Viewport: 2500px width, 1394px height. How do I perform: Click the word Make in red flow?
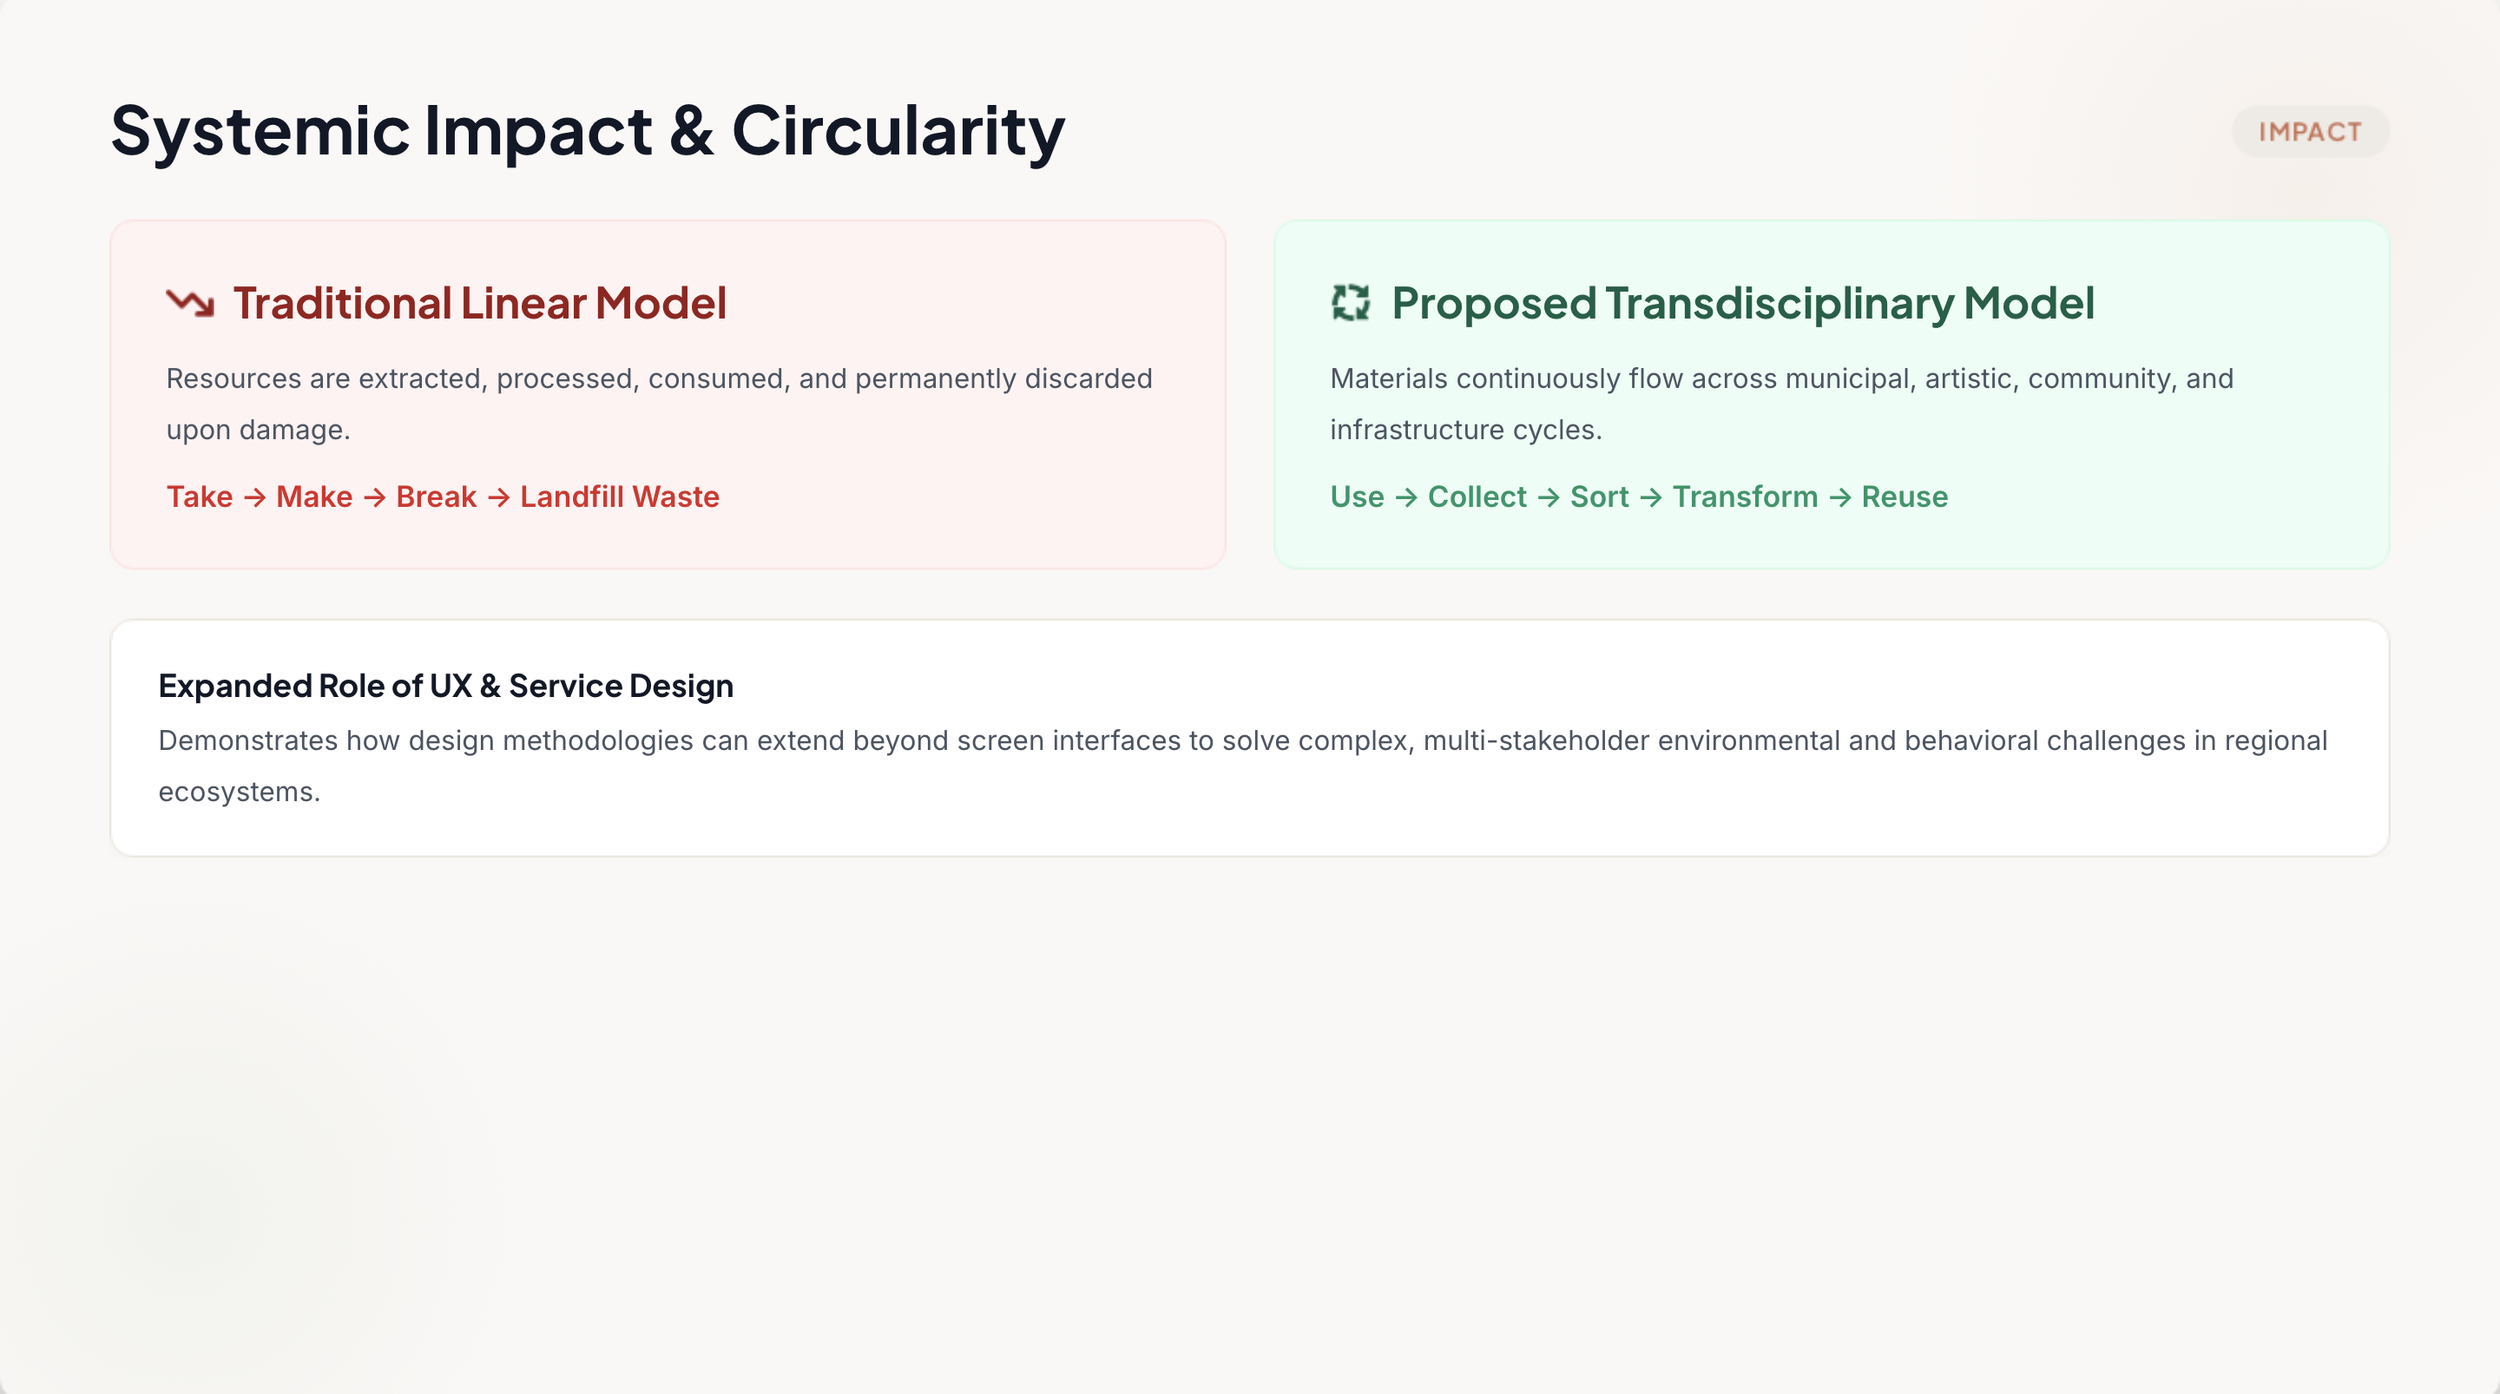314,497
